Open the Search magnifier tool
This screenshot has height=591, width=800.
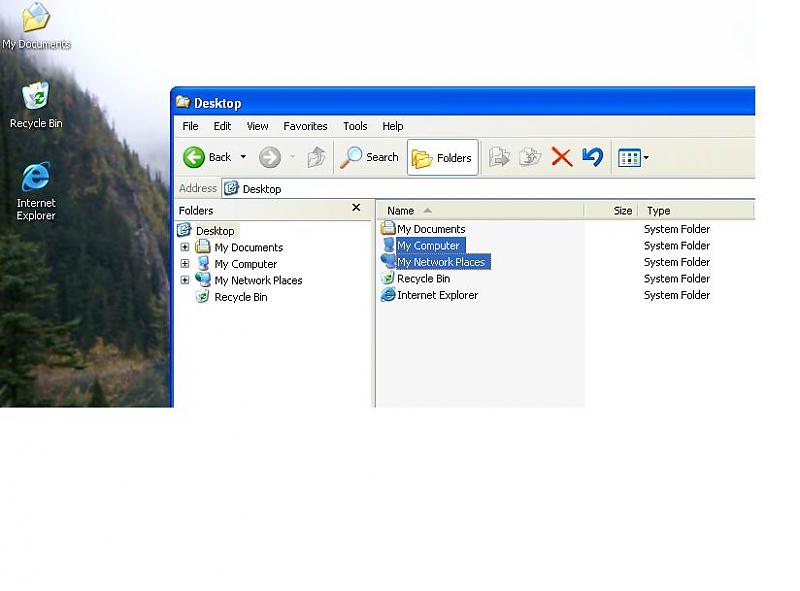352,157
